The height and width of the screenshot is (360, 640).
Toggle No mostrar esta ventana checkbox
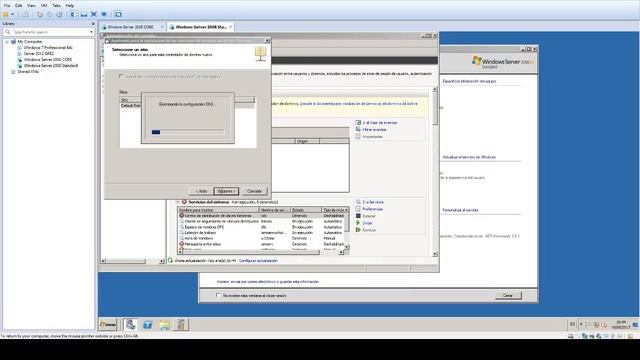(218, 295)
